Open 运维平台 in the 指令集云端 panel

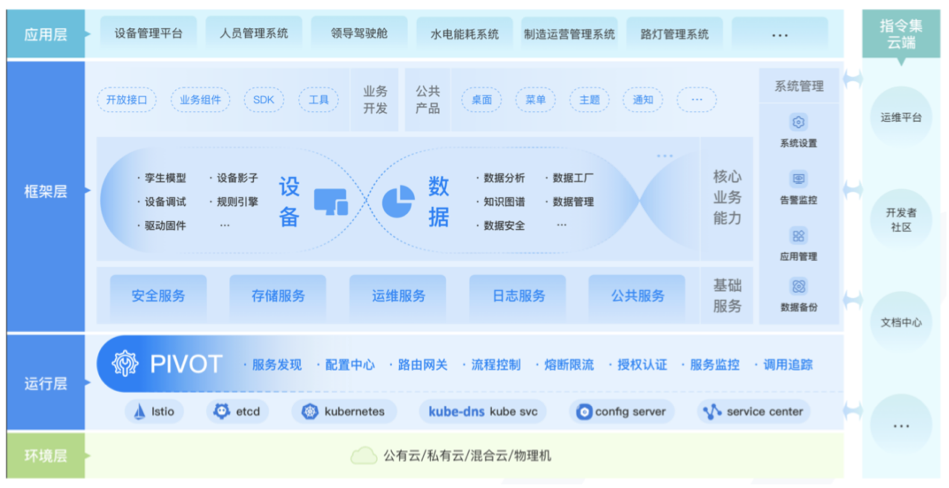[x=901, y=118]
